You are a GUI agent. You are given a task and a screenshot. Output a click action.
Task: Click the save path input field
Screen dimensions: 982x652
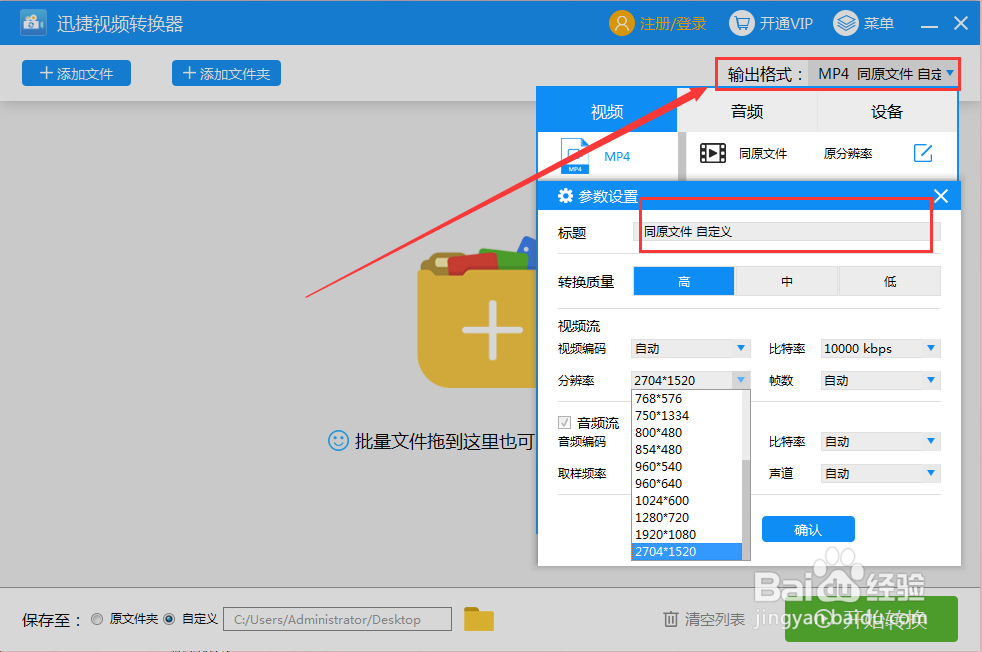coord(338,619)
